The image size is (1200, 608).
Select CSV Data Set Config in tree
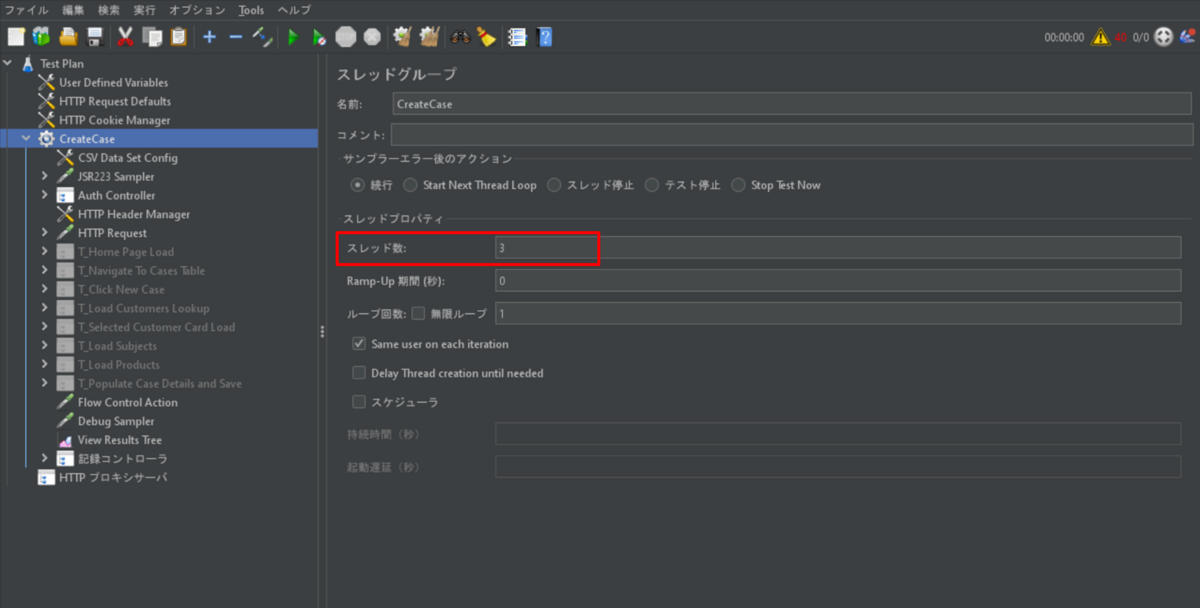(x=128, y=158)
